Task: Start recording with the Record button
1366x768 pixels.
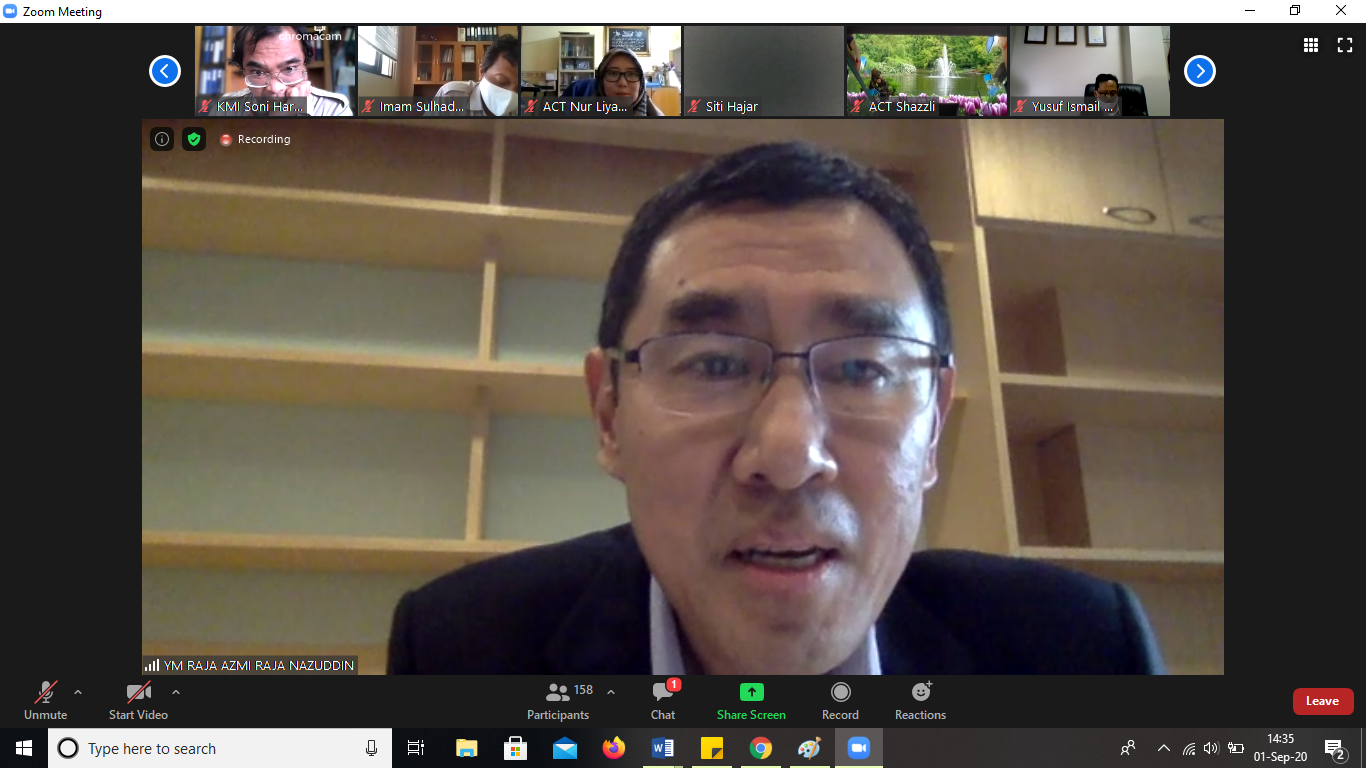Action: tap(840, 700)
